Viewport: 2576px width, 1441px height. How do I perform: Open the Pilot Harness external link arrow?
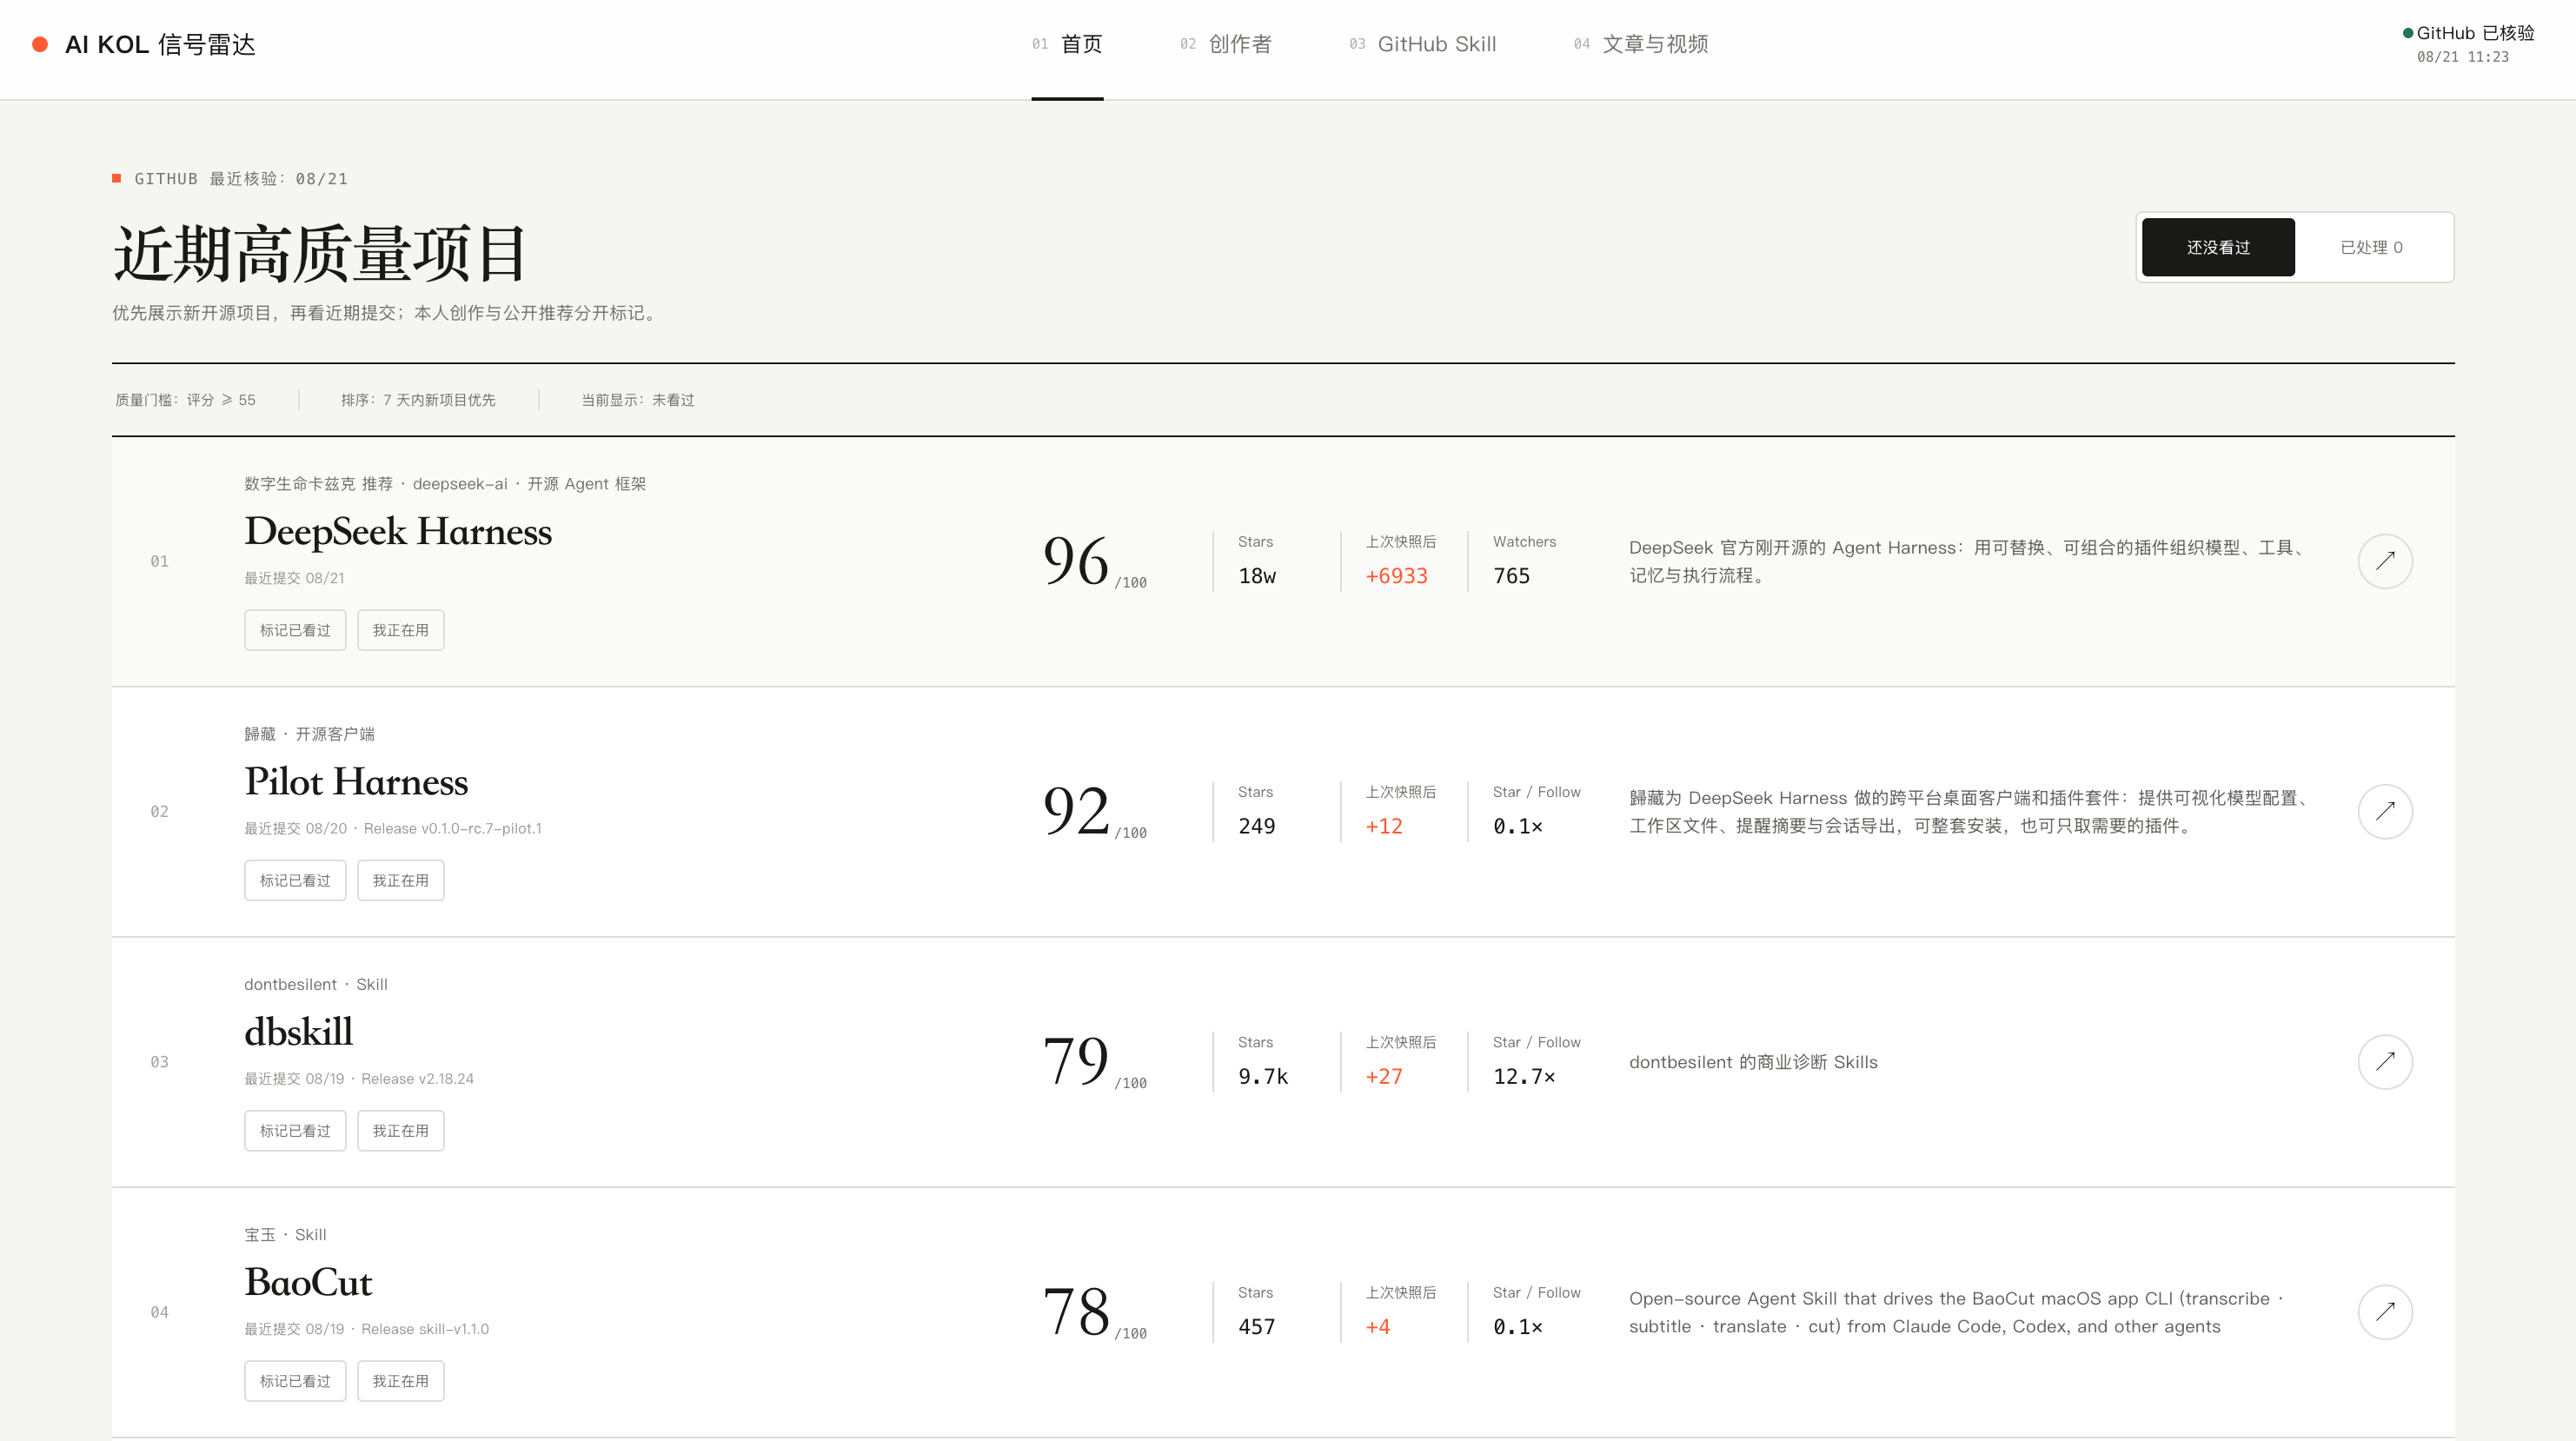click(2385, 811)
